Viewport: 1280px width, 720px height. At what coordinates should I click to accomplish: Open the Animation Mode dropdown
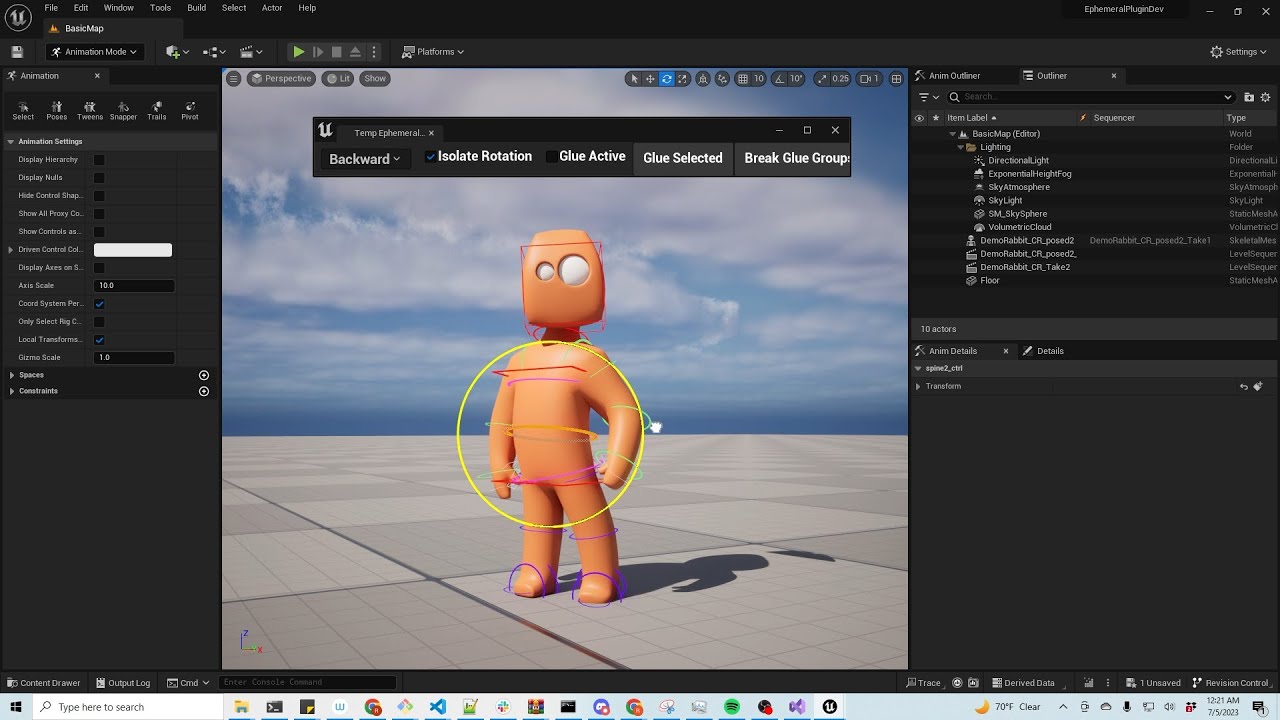tap(94, 52)
